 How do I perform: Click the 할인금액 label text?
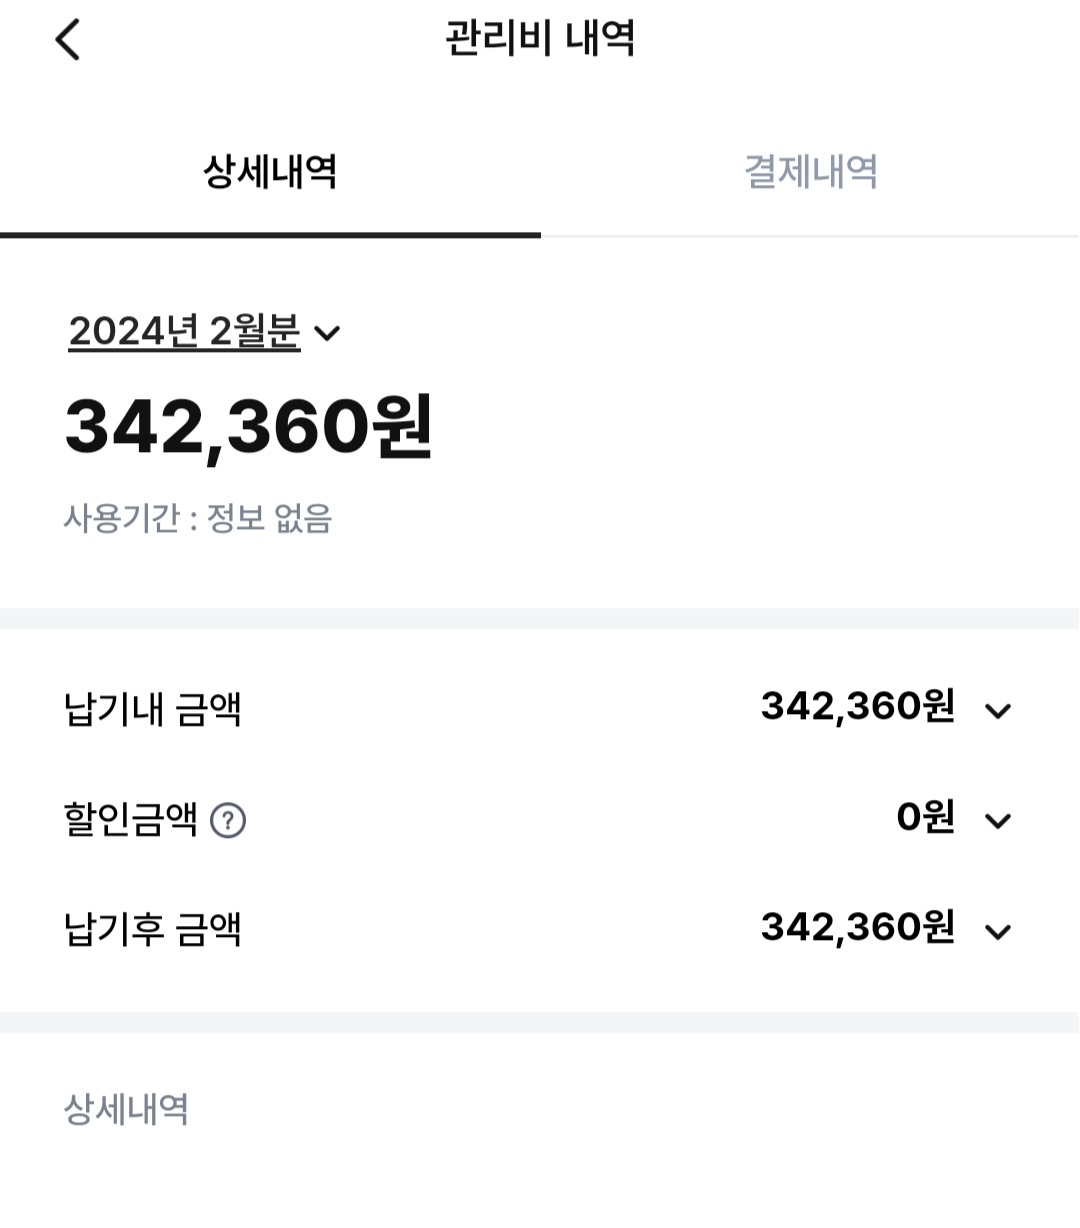130,820
